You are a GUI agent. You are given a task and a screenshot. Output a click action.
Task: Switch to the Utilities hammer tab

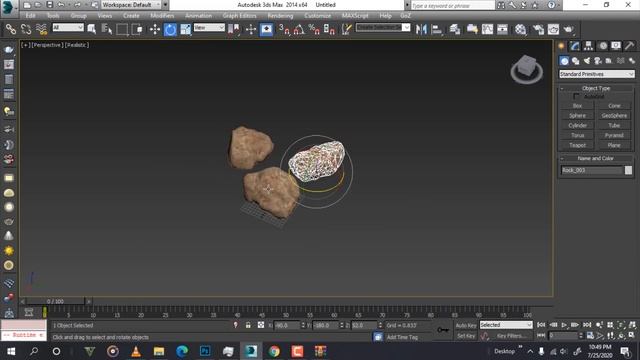point(629,46)
